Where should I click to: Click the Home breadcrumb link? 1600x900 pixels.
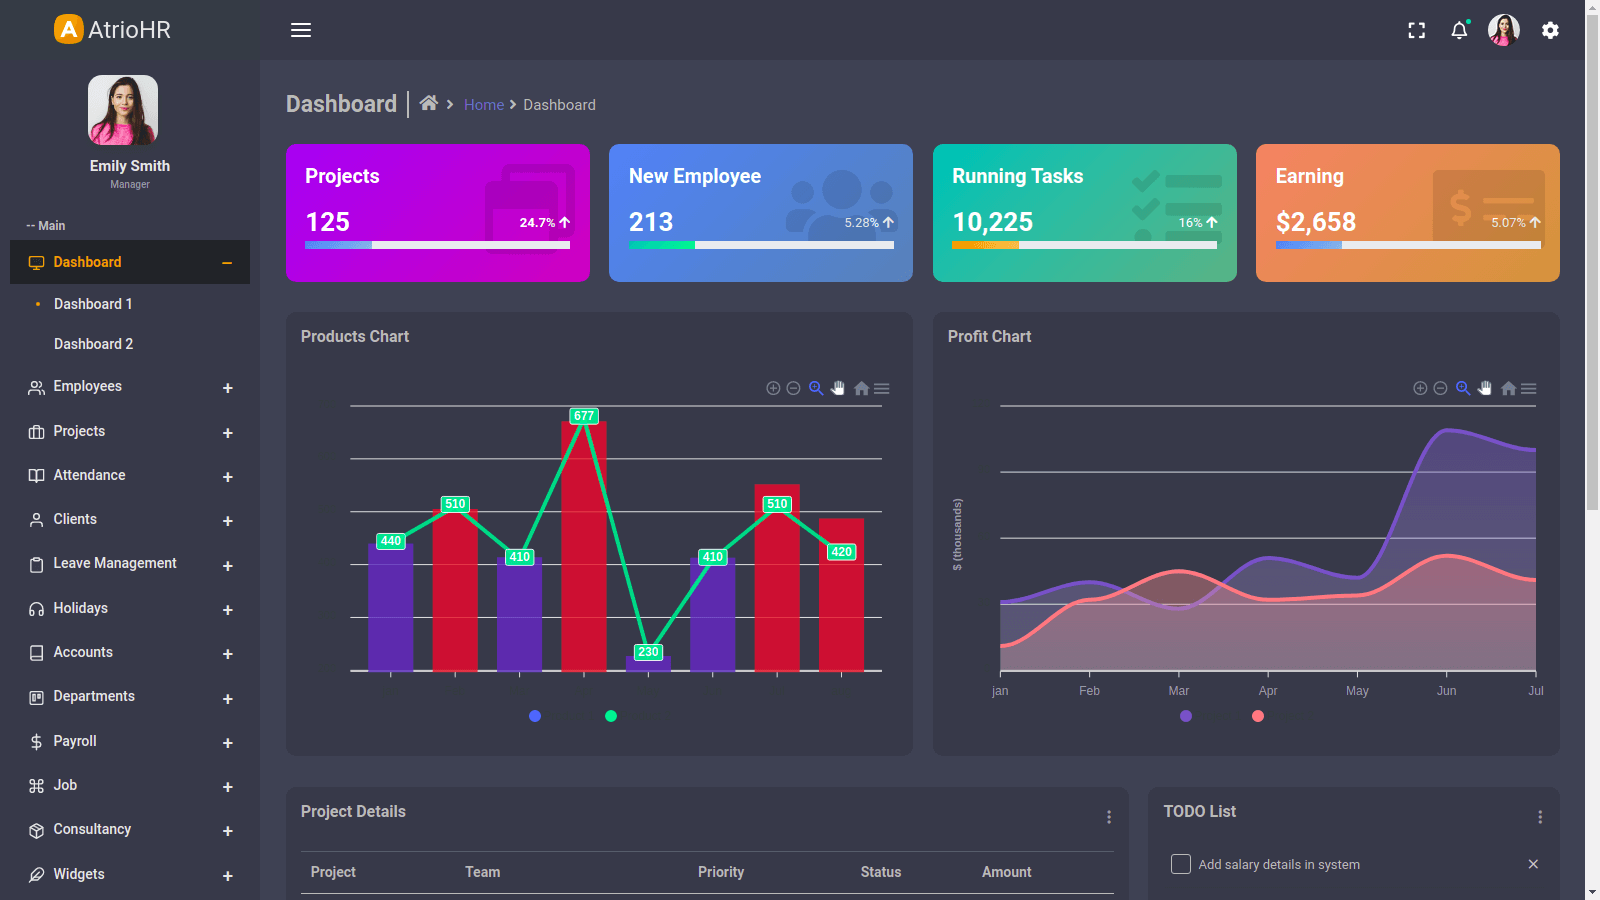484,105
